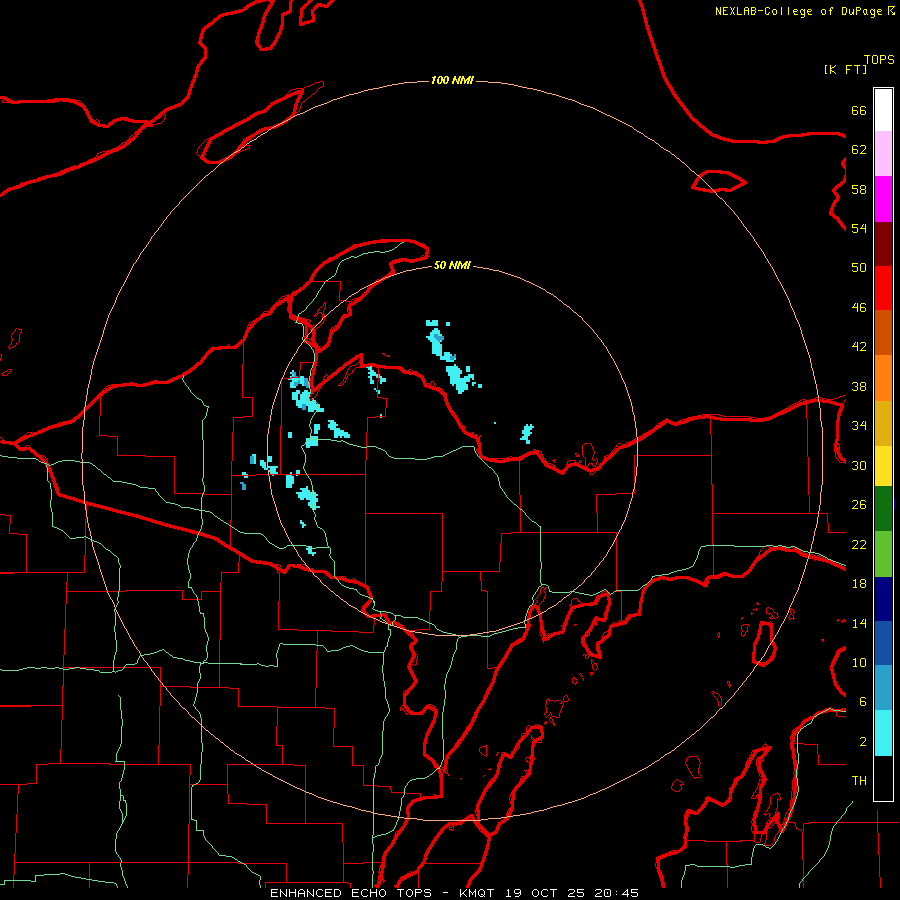Pick the gold mustard legend swatch

[883, 424]
